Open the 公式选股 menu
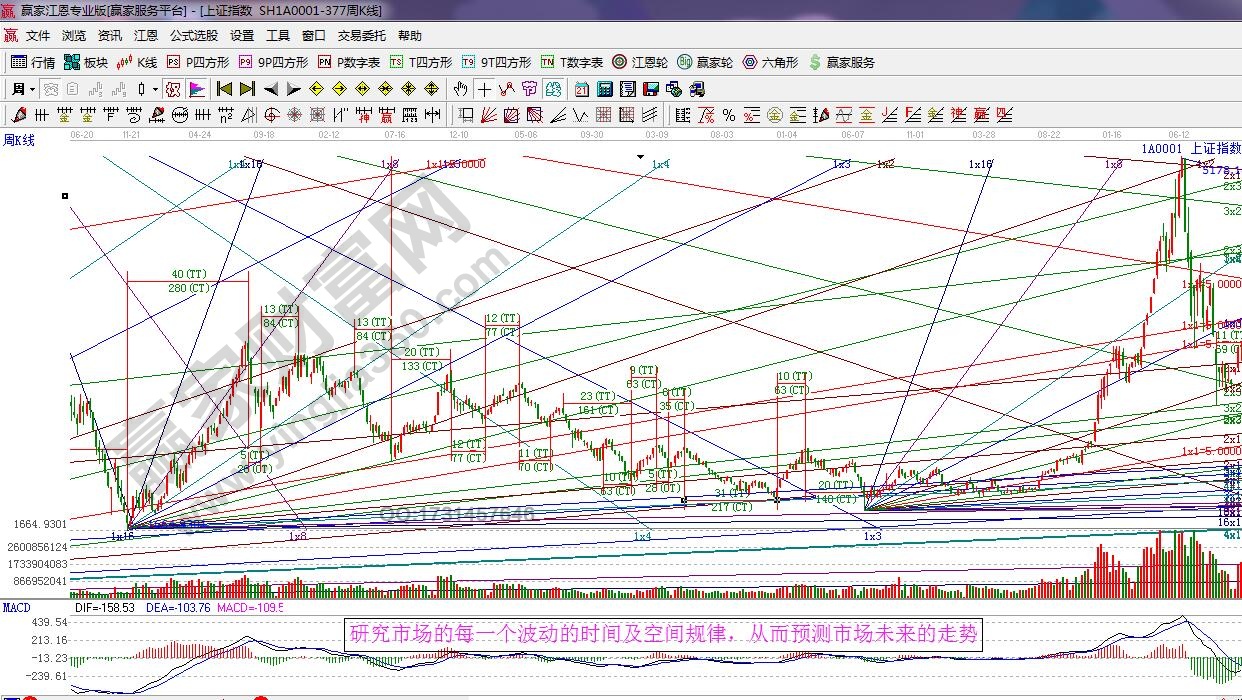The width and height of the screenshot is (1242, 700). tap(193, 36)
